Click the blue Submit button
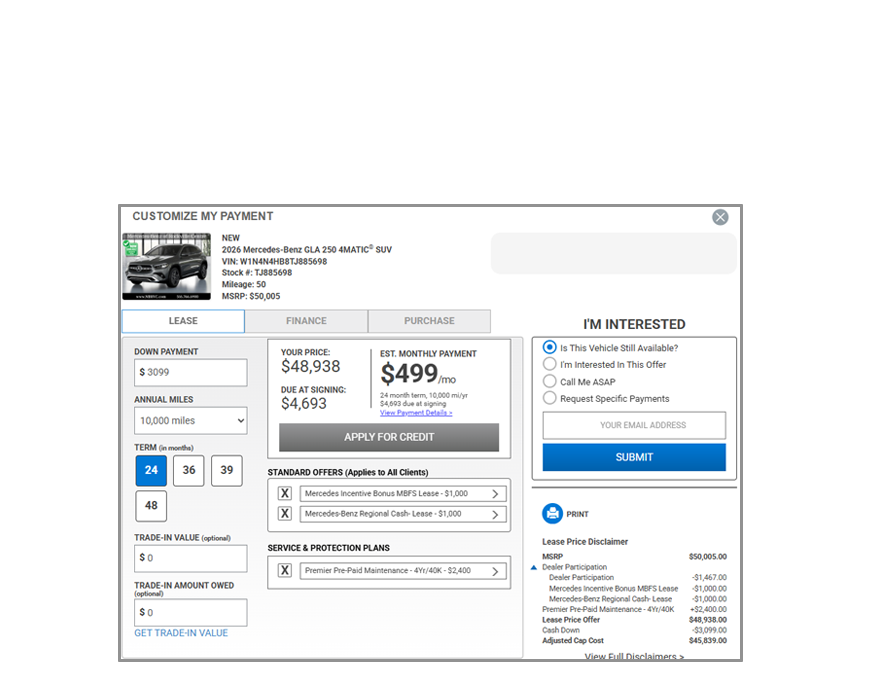 pyautogui.click(x=634, y=457)
